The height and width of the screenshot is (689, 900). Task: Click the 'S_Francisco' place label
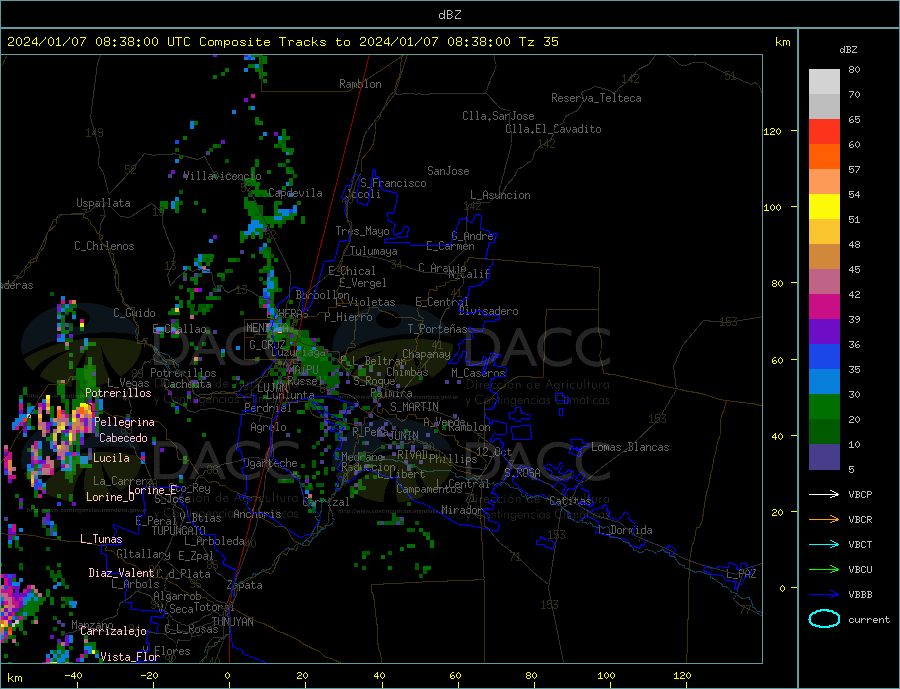coord(393,183)
